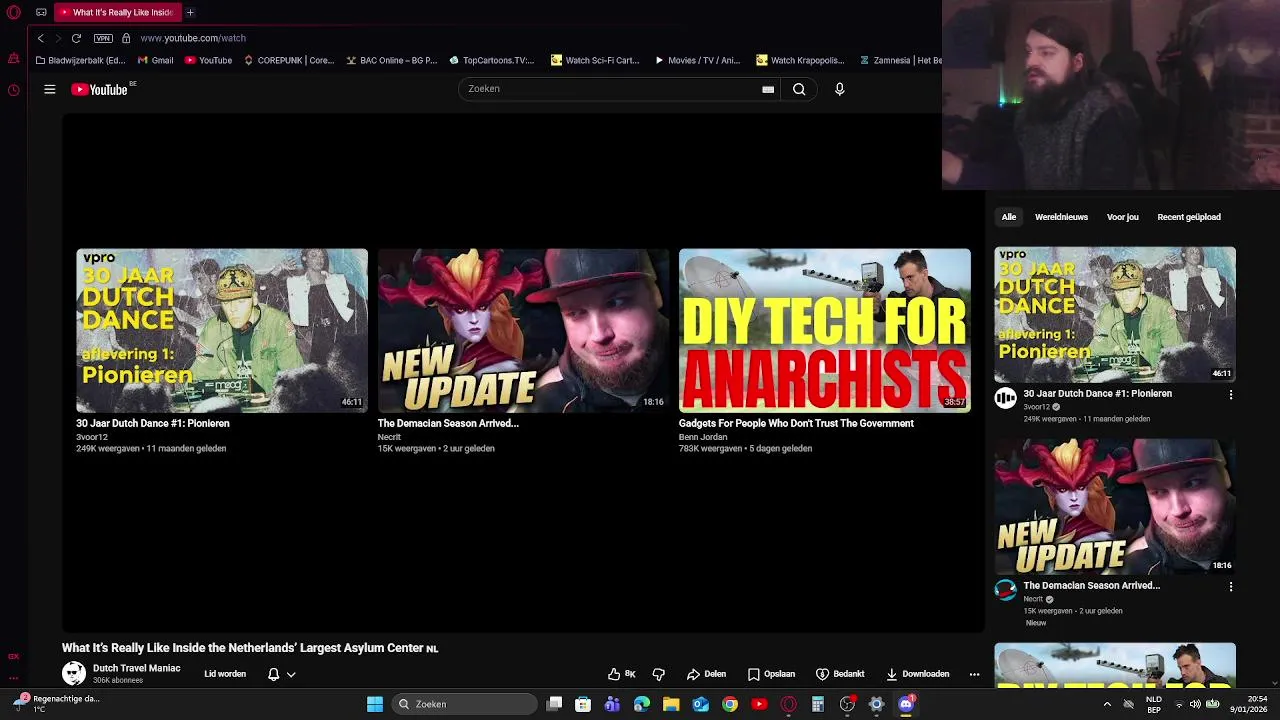Open the TopCartoons.TV bookmark

click(492, 60)
